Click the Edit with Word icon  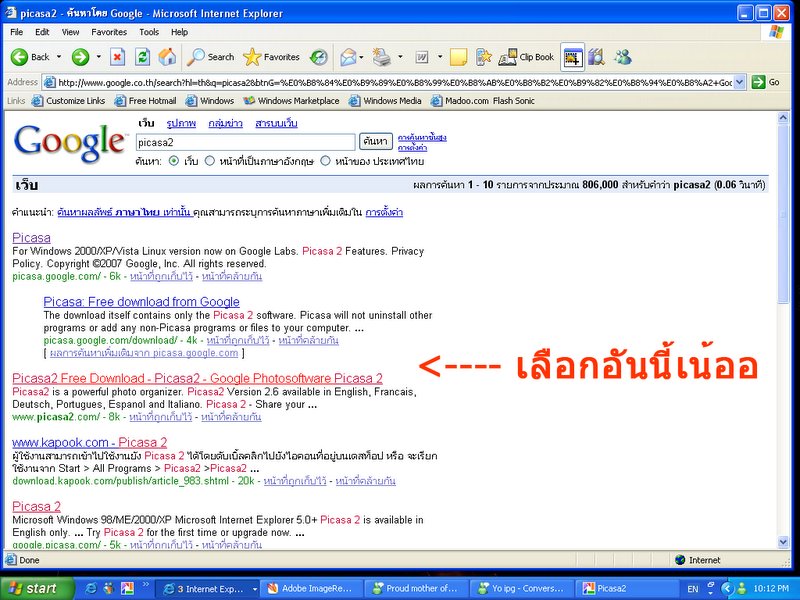[x=421, y=57]
